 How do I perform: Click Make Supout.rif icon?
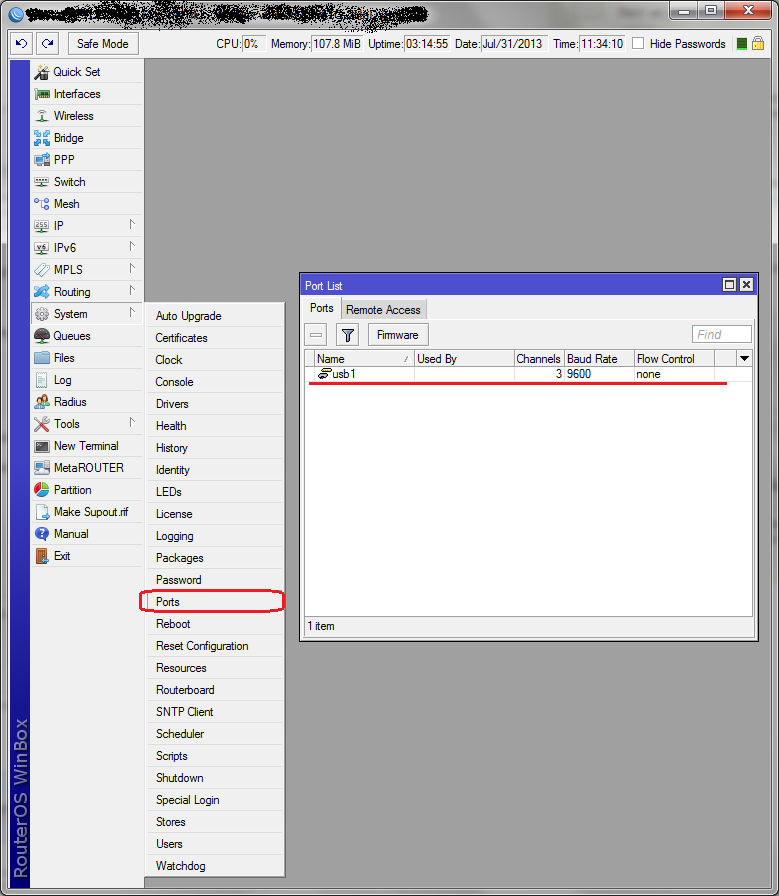[x=42, y=512]
